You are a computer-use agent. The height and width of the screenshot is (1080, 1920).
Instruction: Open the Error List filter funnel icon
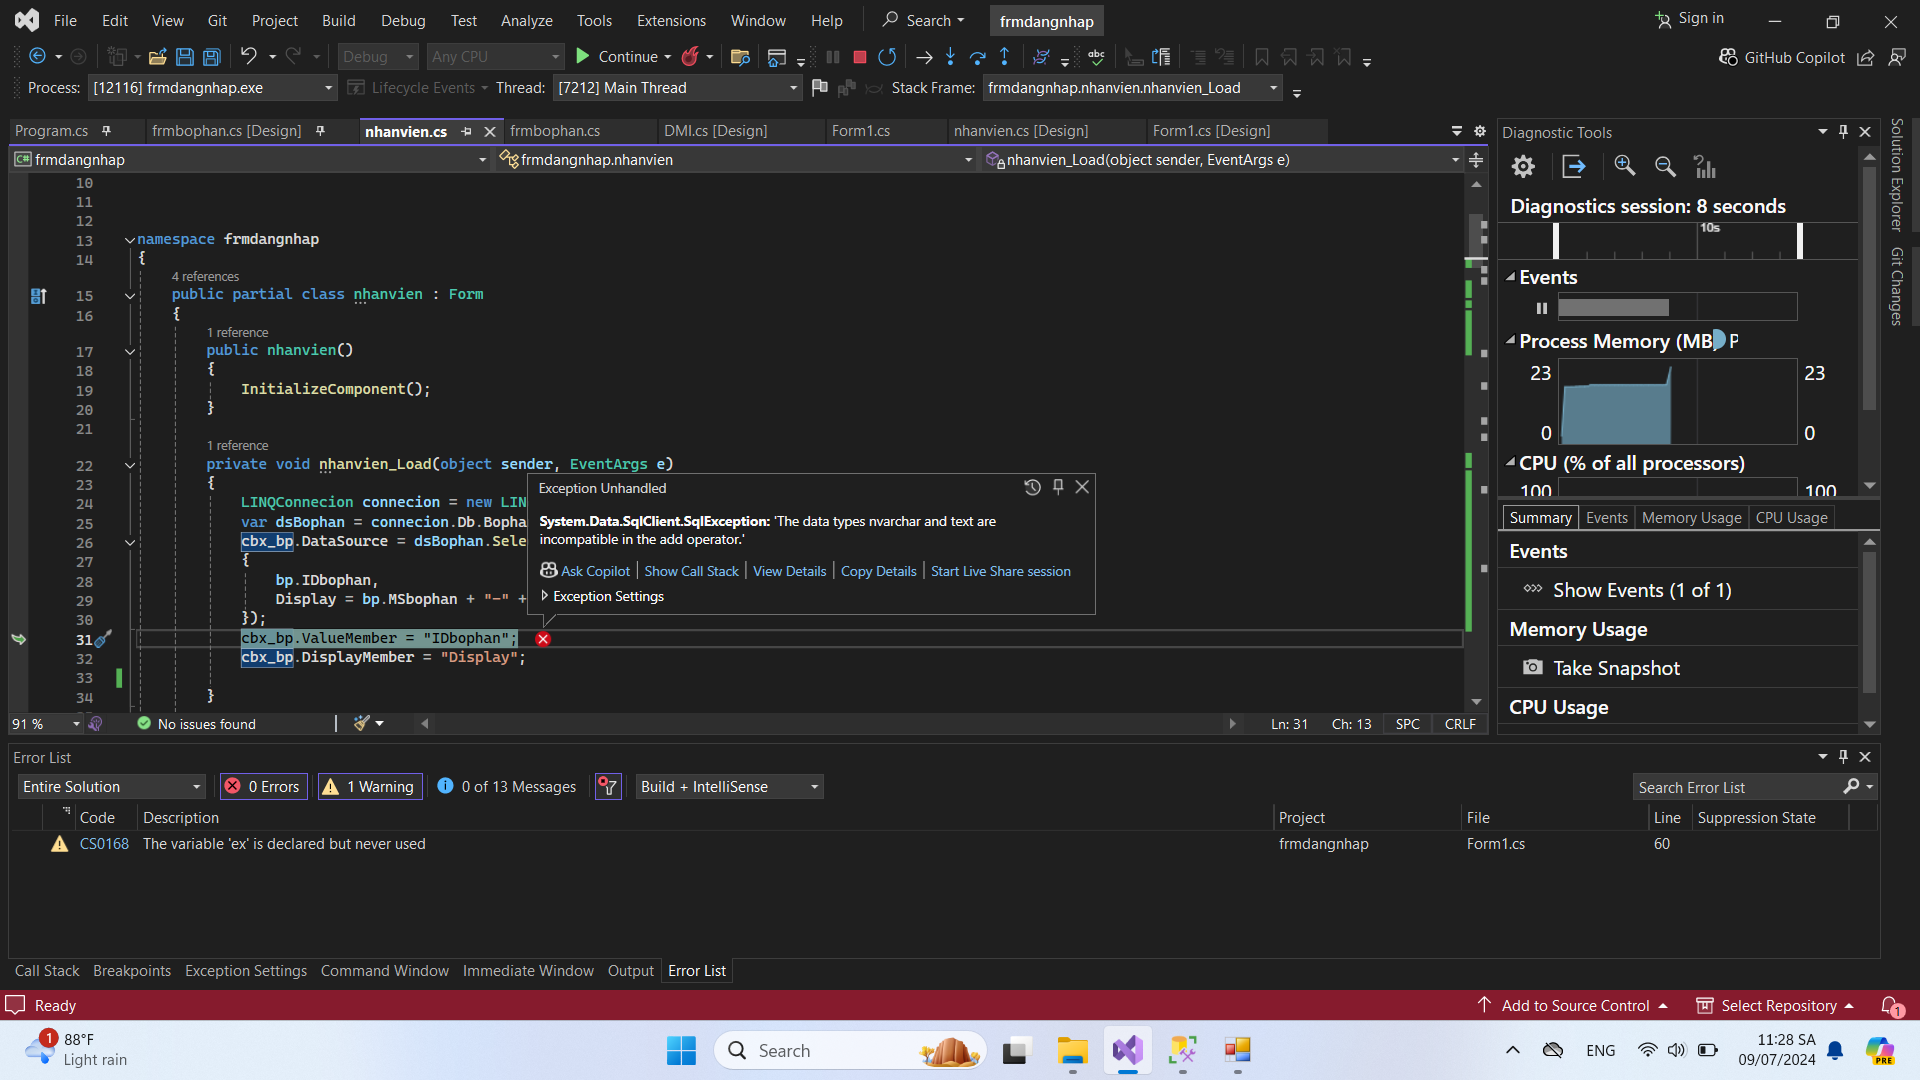click(x=608, y=787)
